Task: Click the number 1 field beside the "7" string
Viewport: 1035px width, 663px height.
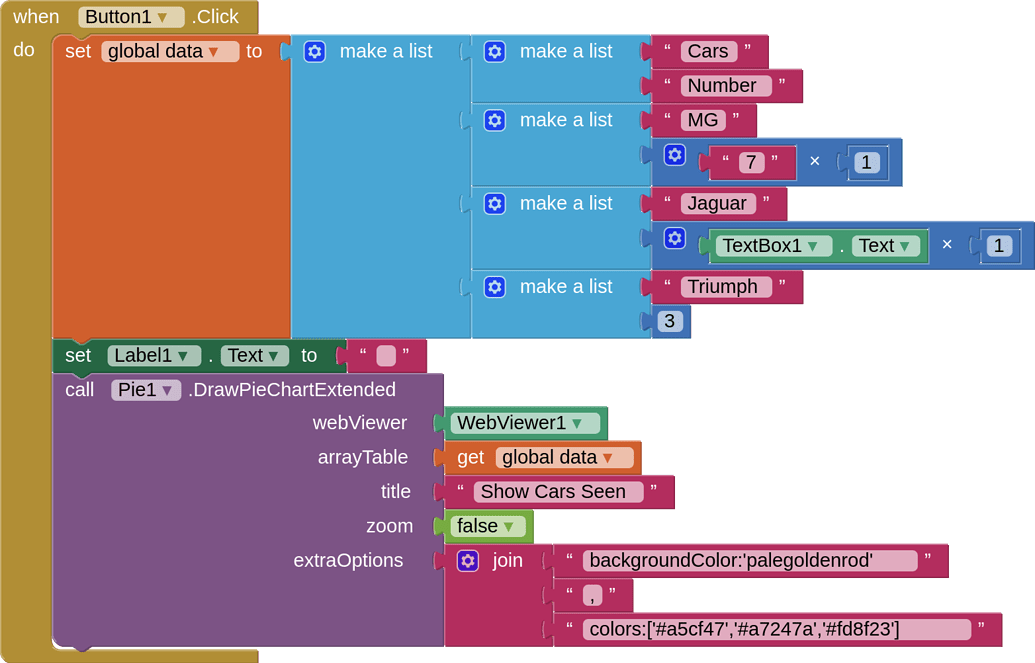Action: (867, 162)
